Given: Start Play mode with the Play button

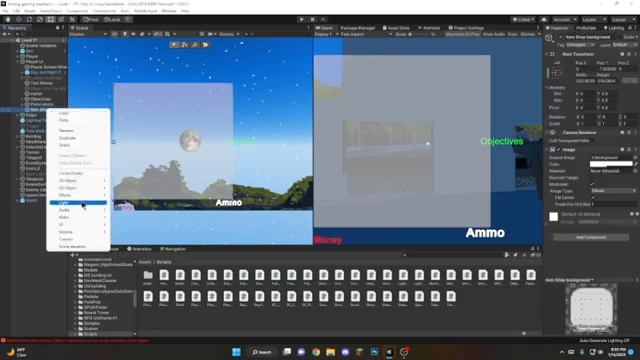Looking at the screenshot, I should 302,19.
